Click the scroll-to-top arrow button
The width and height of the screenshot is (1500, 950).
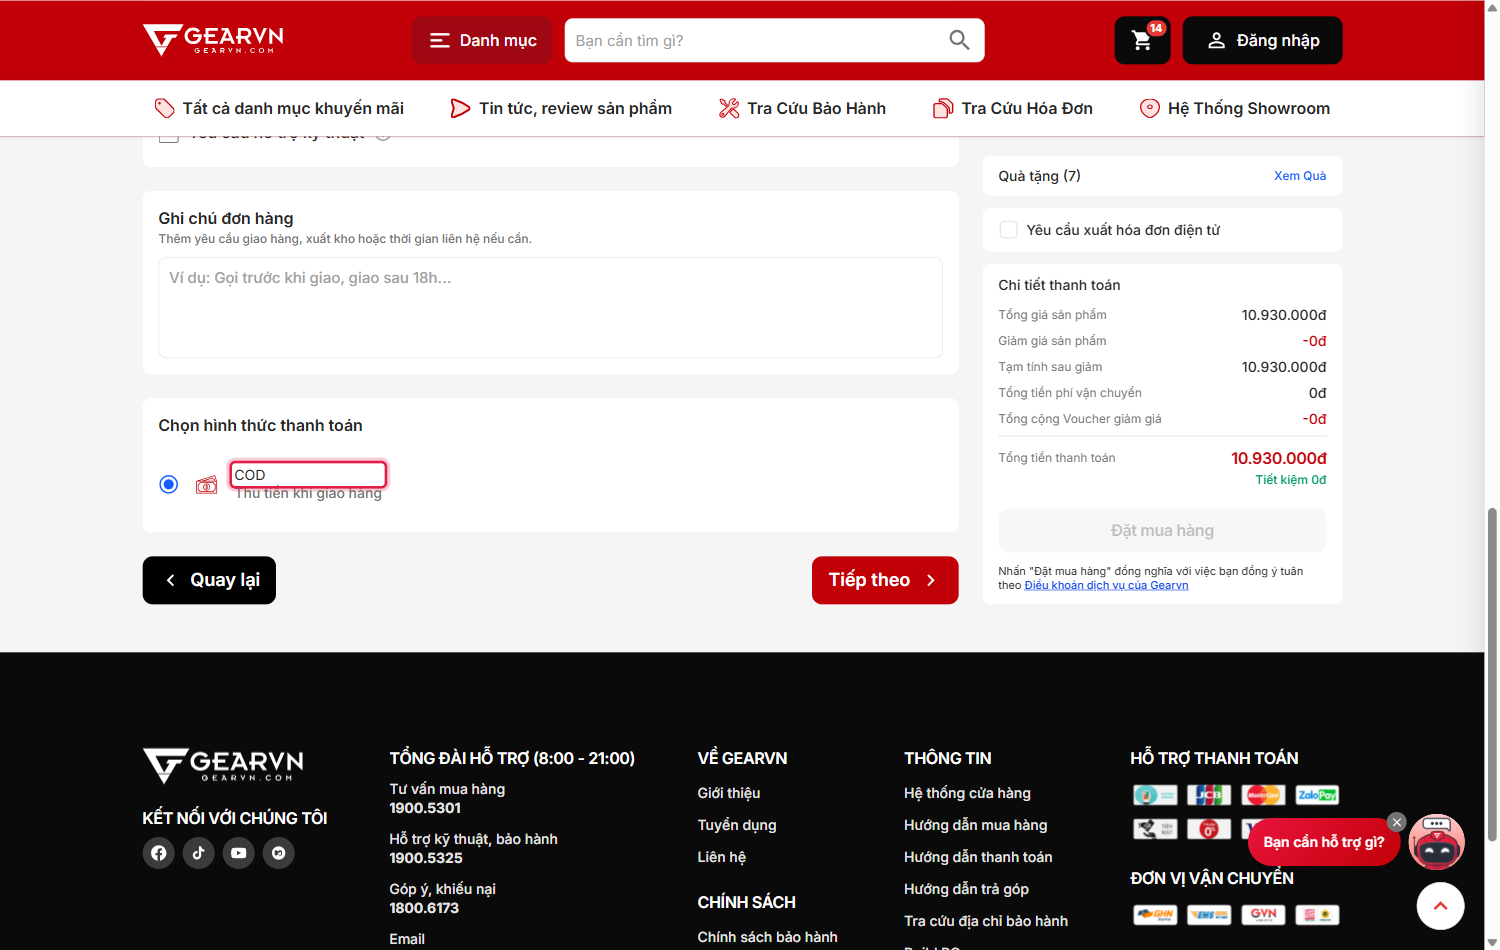click(1440, 906)
